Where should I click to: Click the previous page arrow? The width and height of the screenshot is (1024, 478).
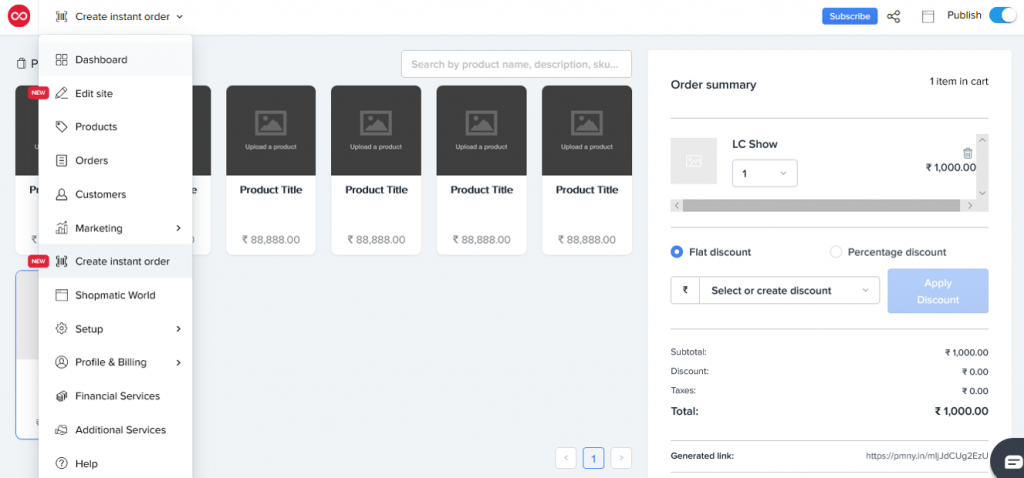566,458
